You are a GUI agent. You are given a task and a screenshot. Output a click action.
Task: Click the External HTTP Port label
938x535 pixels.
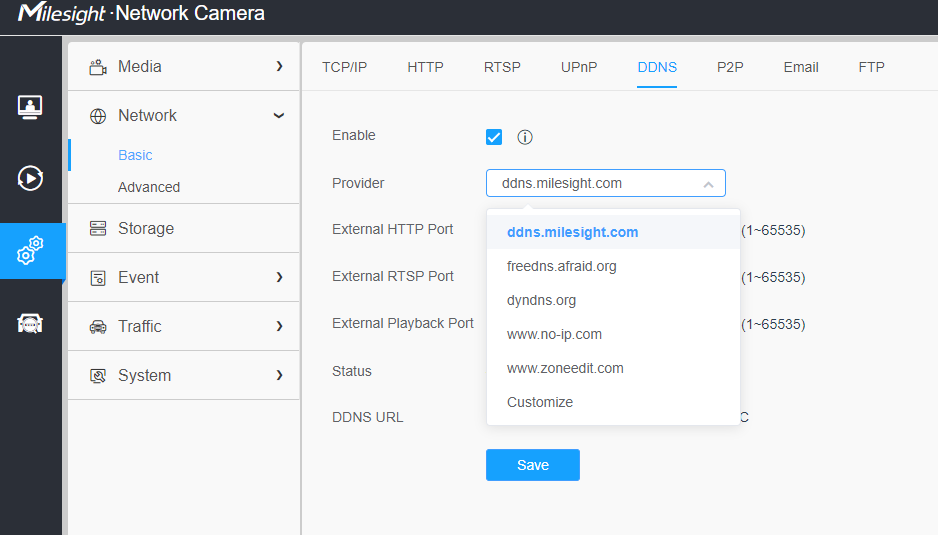(x=392, y=229)
